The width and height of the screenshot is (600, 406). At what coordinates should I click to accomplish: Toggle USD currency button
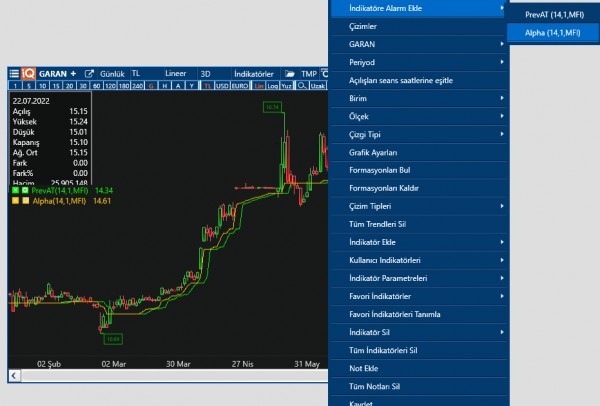click(222, 86)
